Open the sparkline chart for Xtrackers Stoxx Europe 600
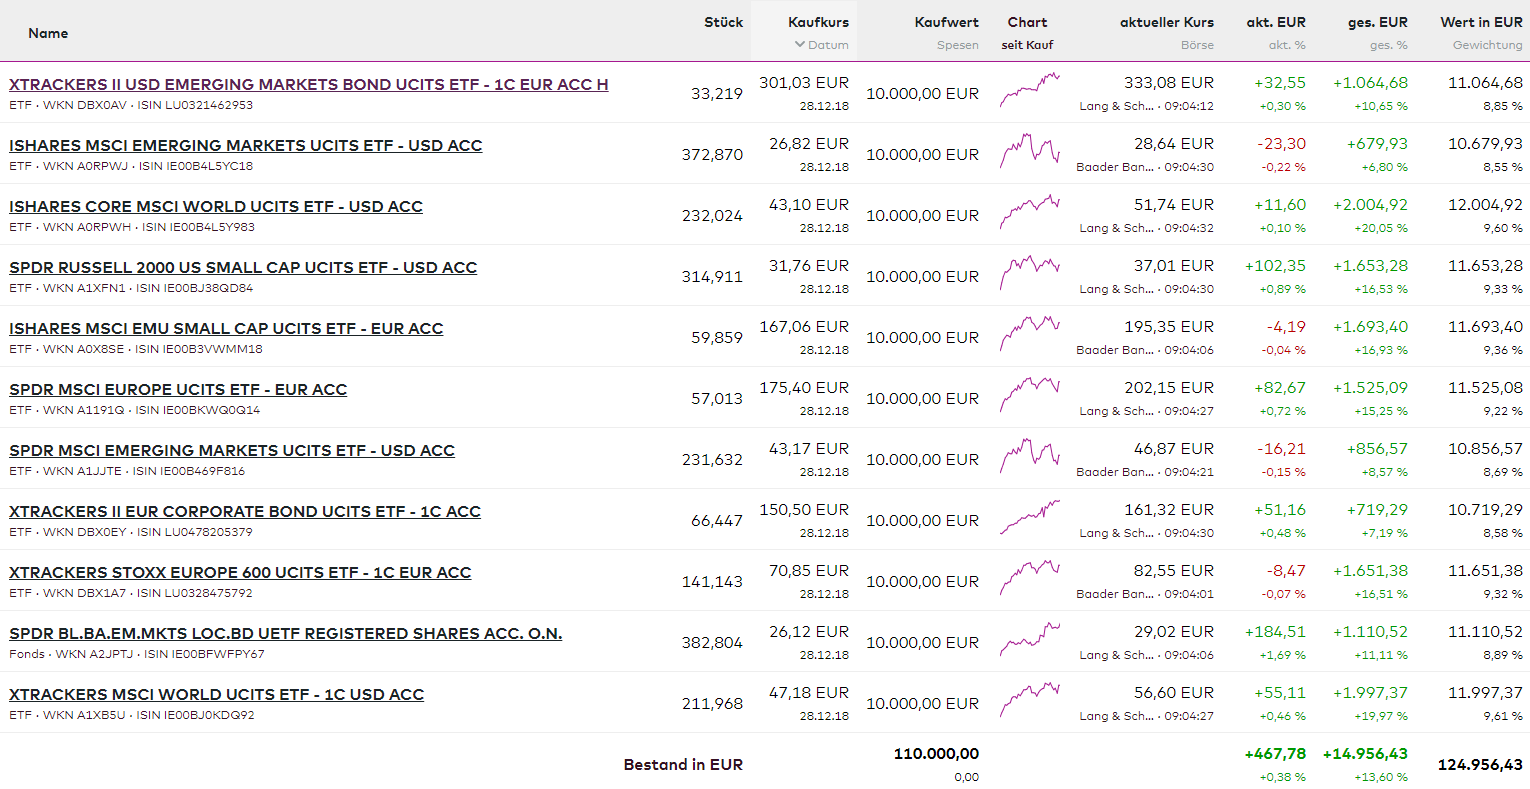This screenshot has width=1530, height=789. [1029, 578]
